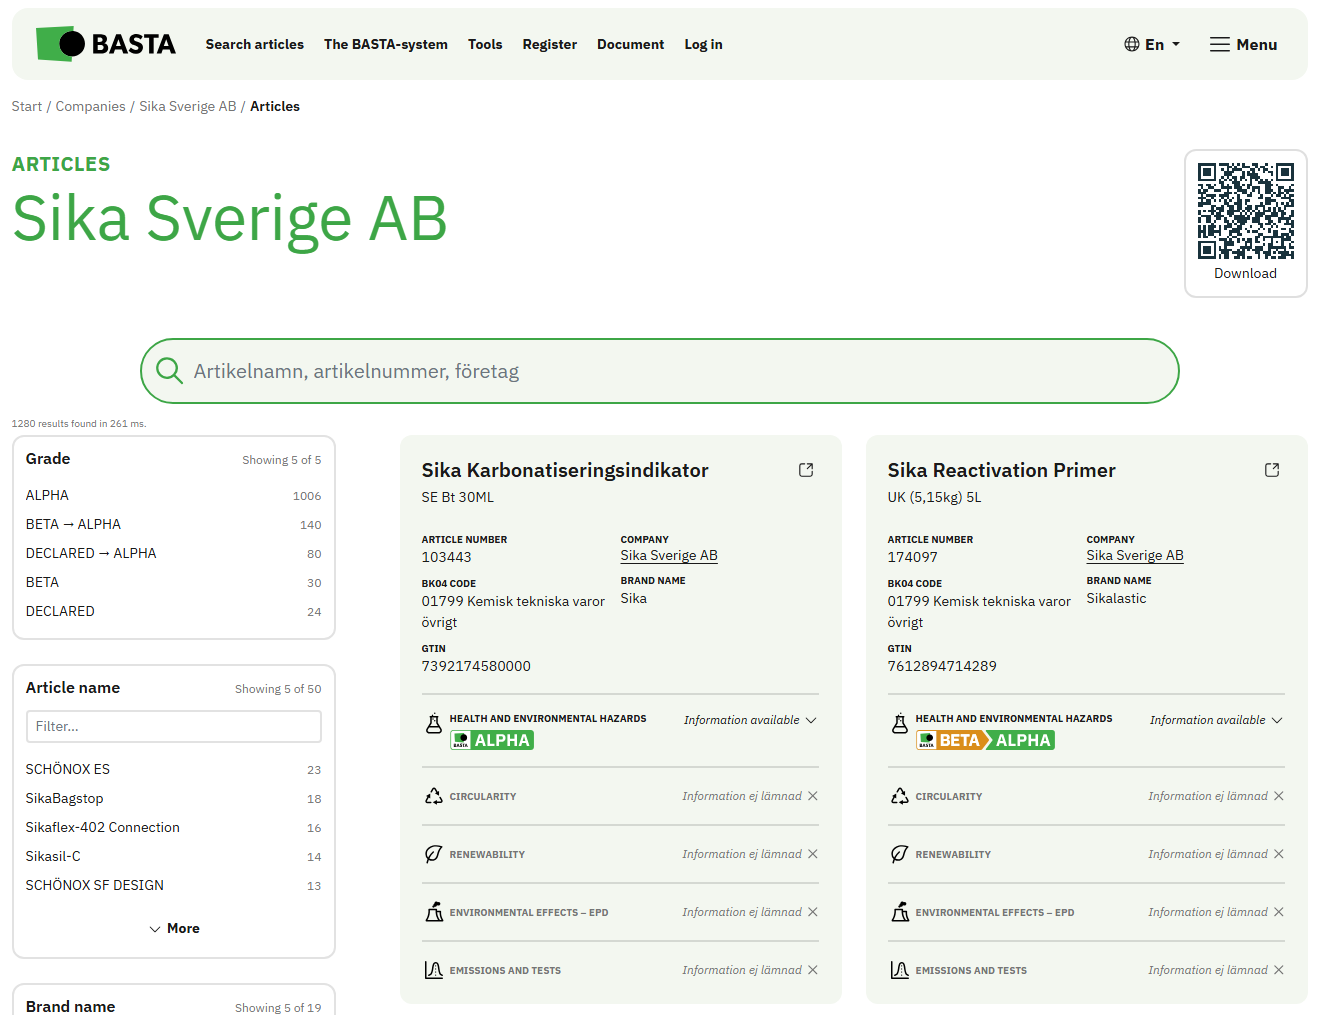The image size is (1322, 1015).
Task: Open the En language dropdown
Action: 1152,44
